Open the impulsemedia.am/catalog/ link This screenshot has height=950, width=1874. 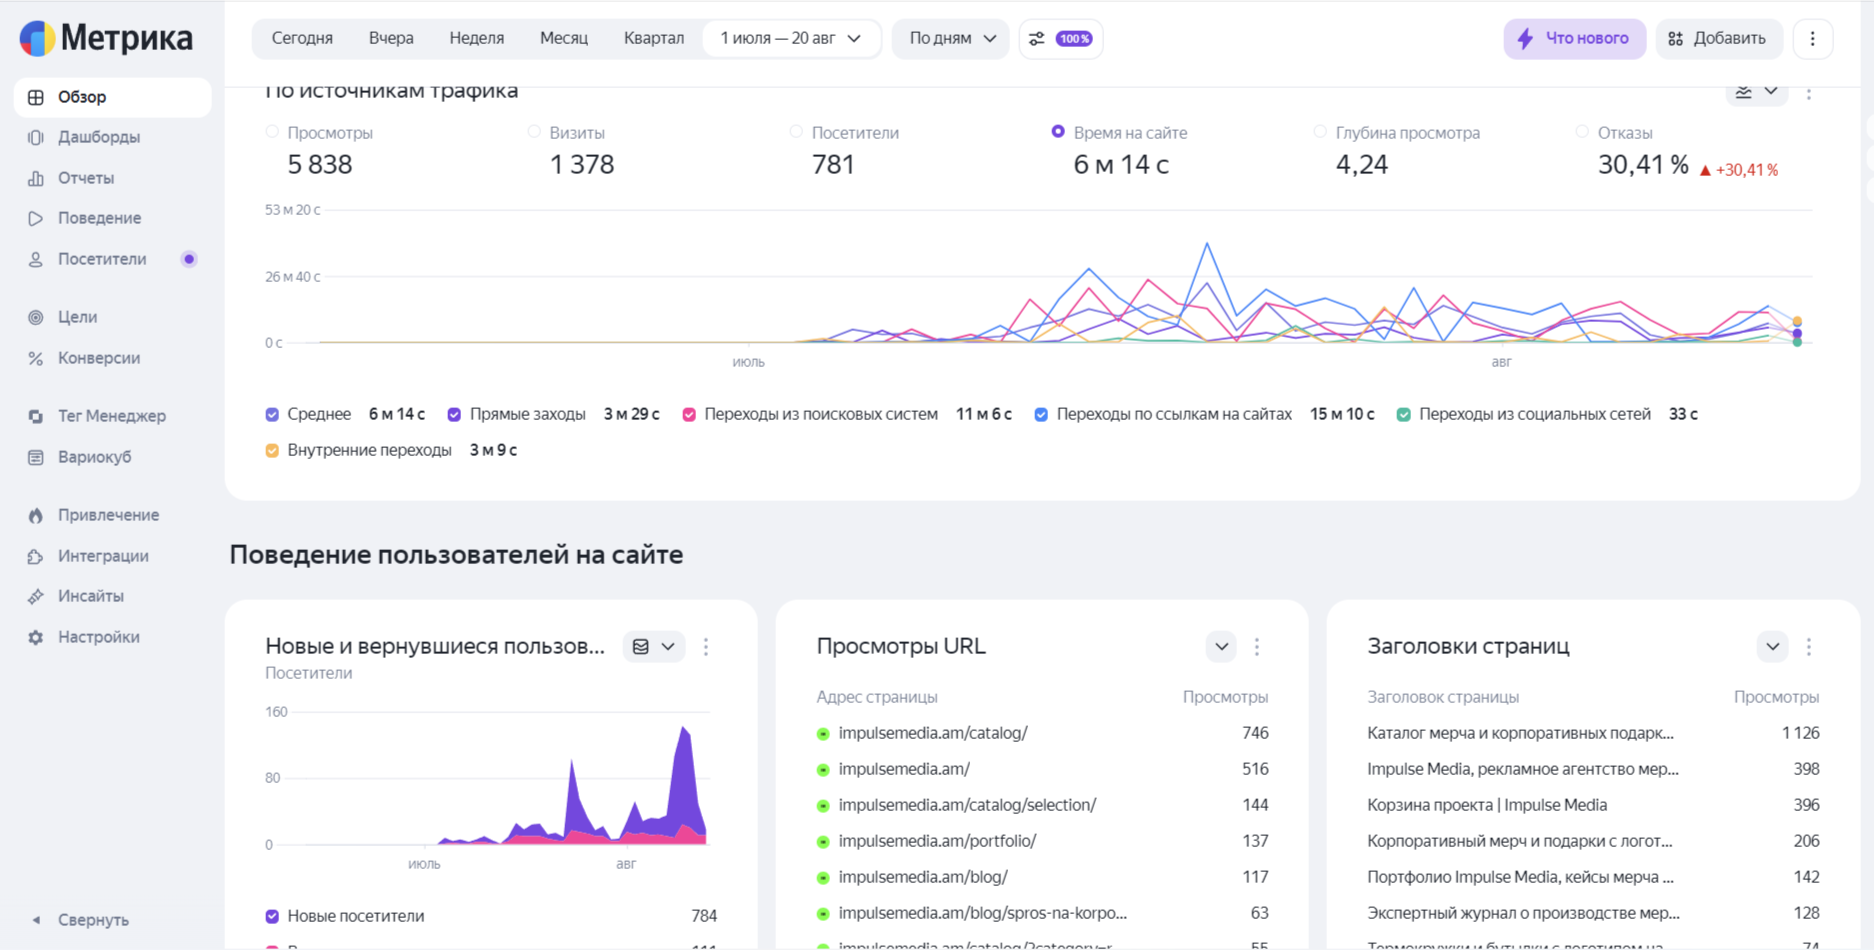tap(933, 733)
